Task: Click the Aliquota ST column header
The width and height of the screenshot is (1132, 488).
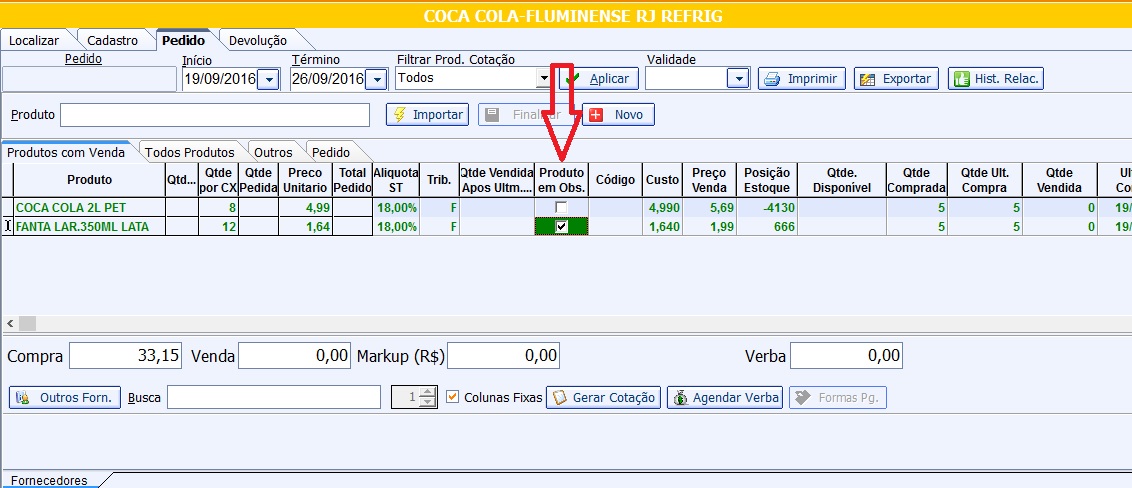Action: pos(396,180)
